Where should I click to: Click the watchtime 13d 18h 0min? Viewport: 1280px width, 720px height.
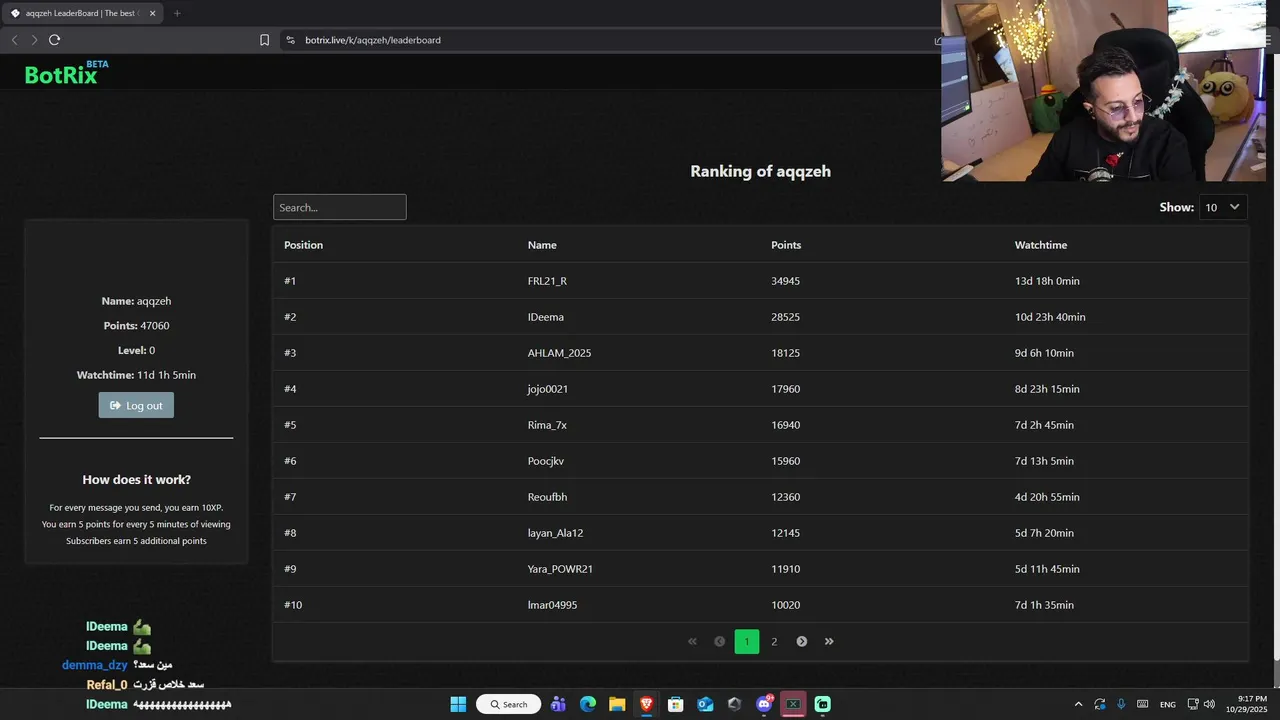click(x=1047, y=281)
